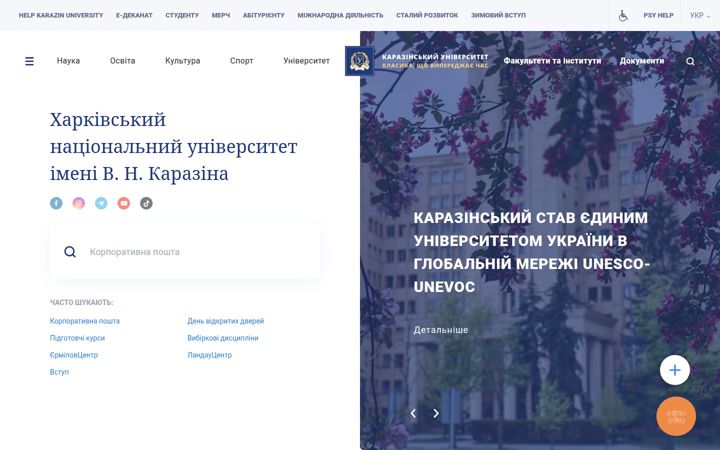Click the Facebook social icon
720x450 pixels.
click(56, 203)
